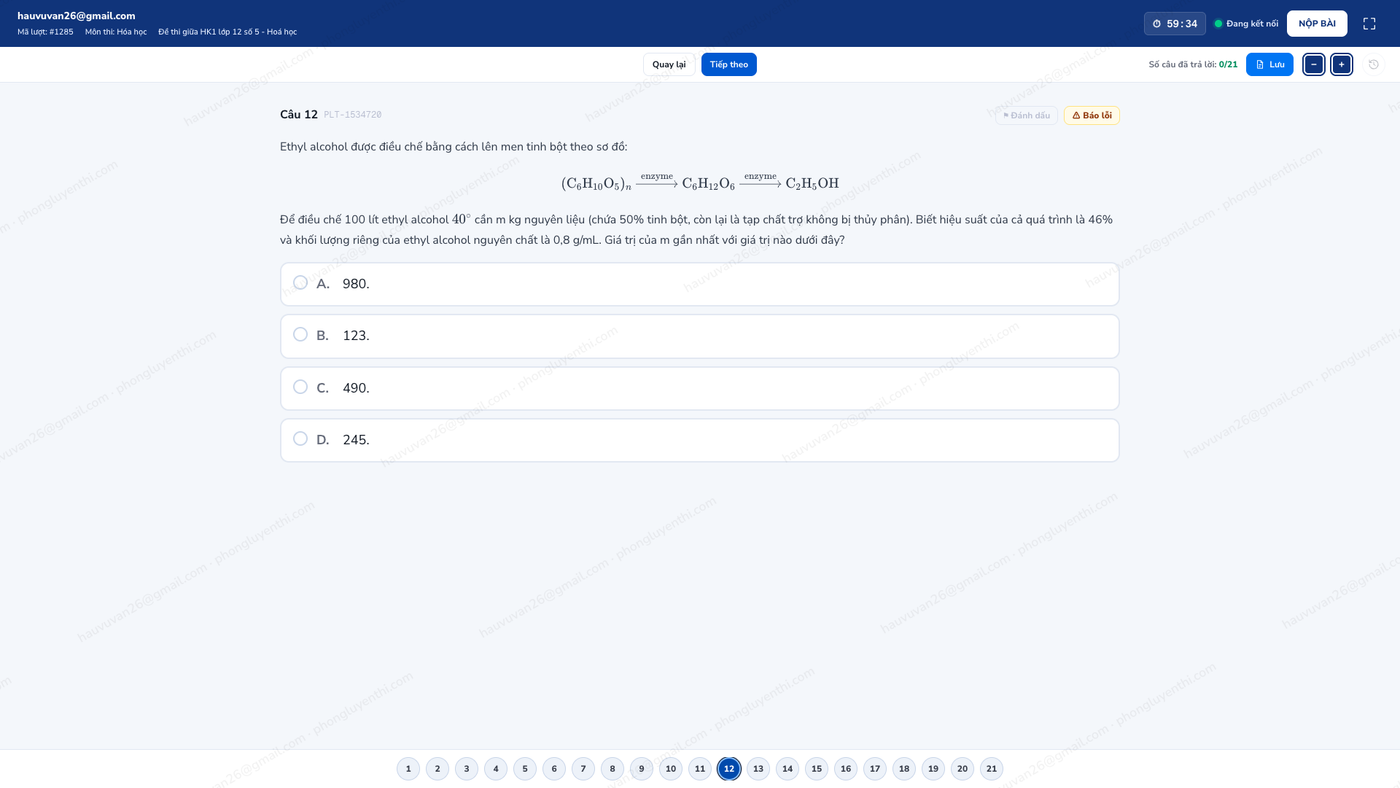
Task: Jump to question 6
Action: [x=554, y=769]
